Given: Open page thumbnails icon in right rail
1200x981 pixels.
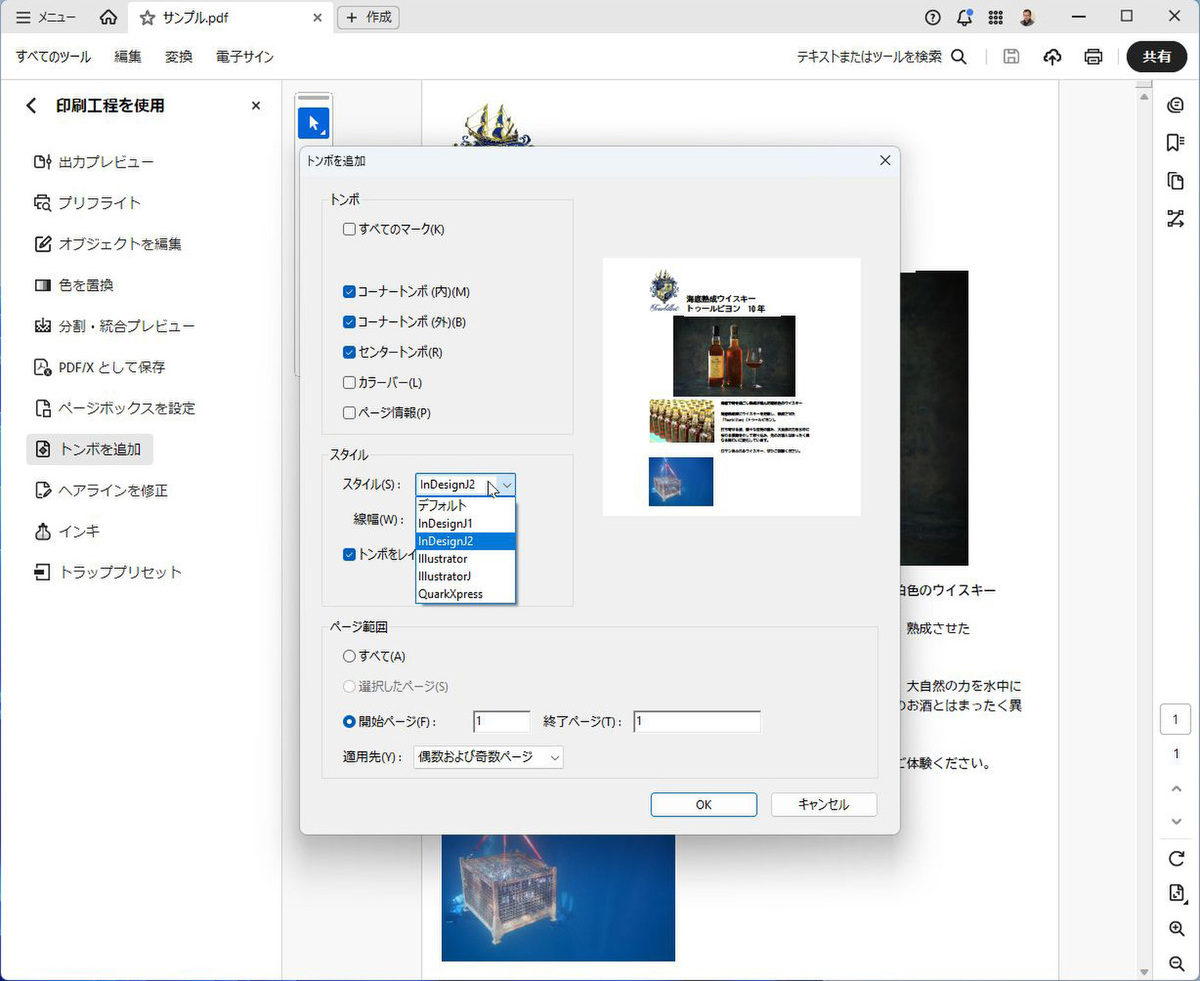Looking at the screenshot, I should click(1176, 181).
